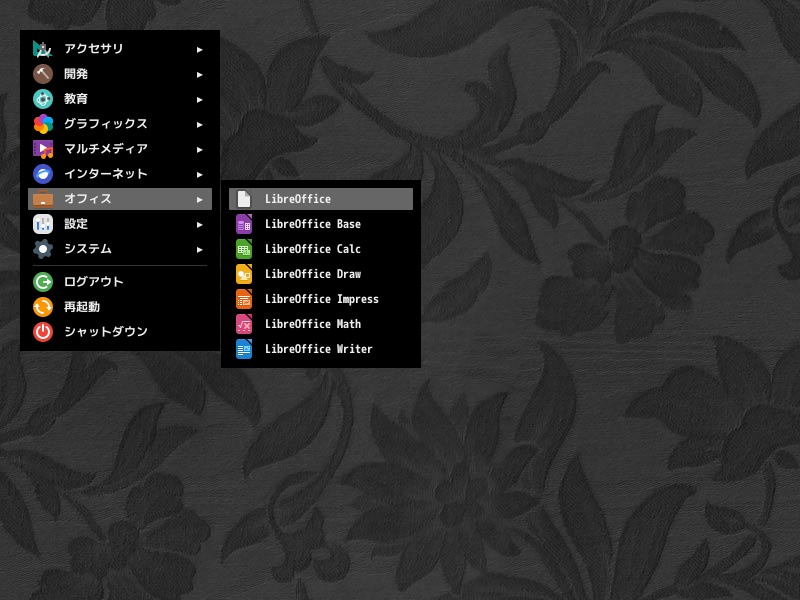The width and height of the screenshot is (800, 600).
Task: Expand the インターネット submenu arrow
Action: [x=199, y=174]
